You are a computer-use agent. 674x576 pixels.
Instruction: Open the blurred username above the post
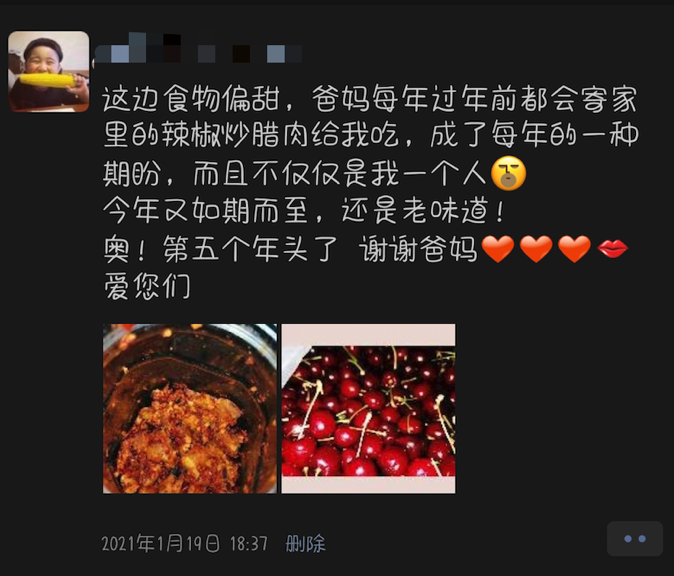(x=198, y=48)
